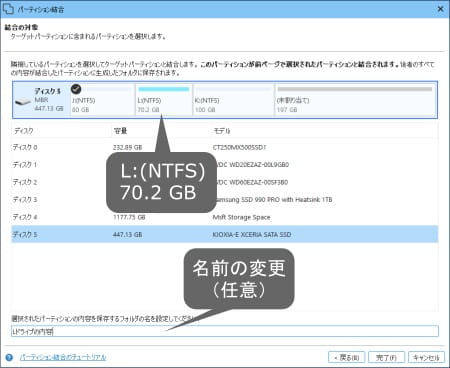Select the ディスク 2 row

click(x=225, y=182)
